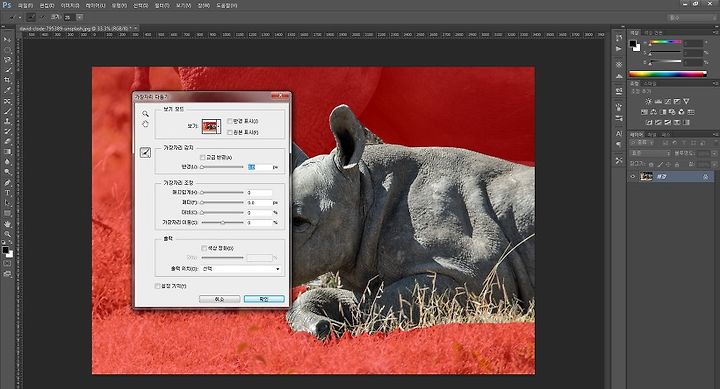This screenshot has height=389, width=720.
Task: Select the Crop tool
Action: point(7,80)
